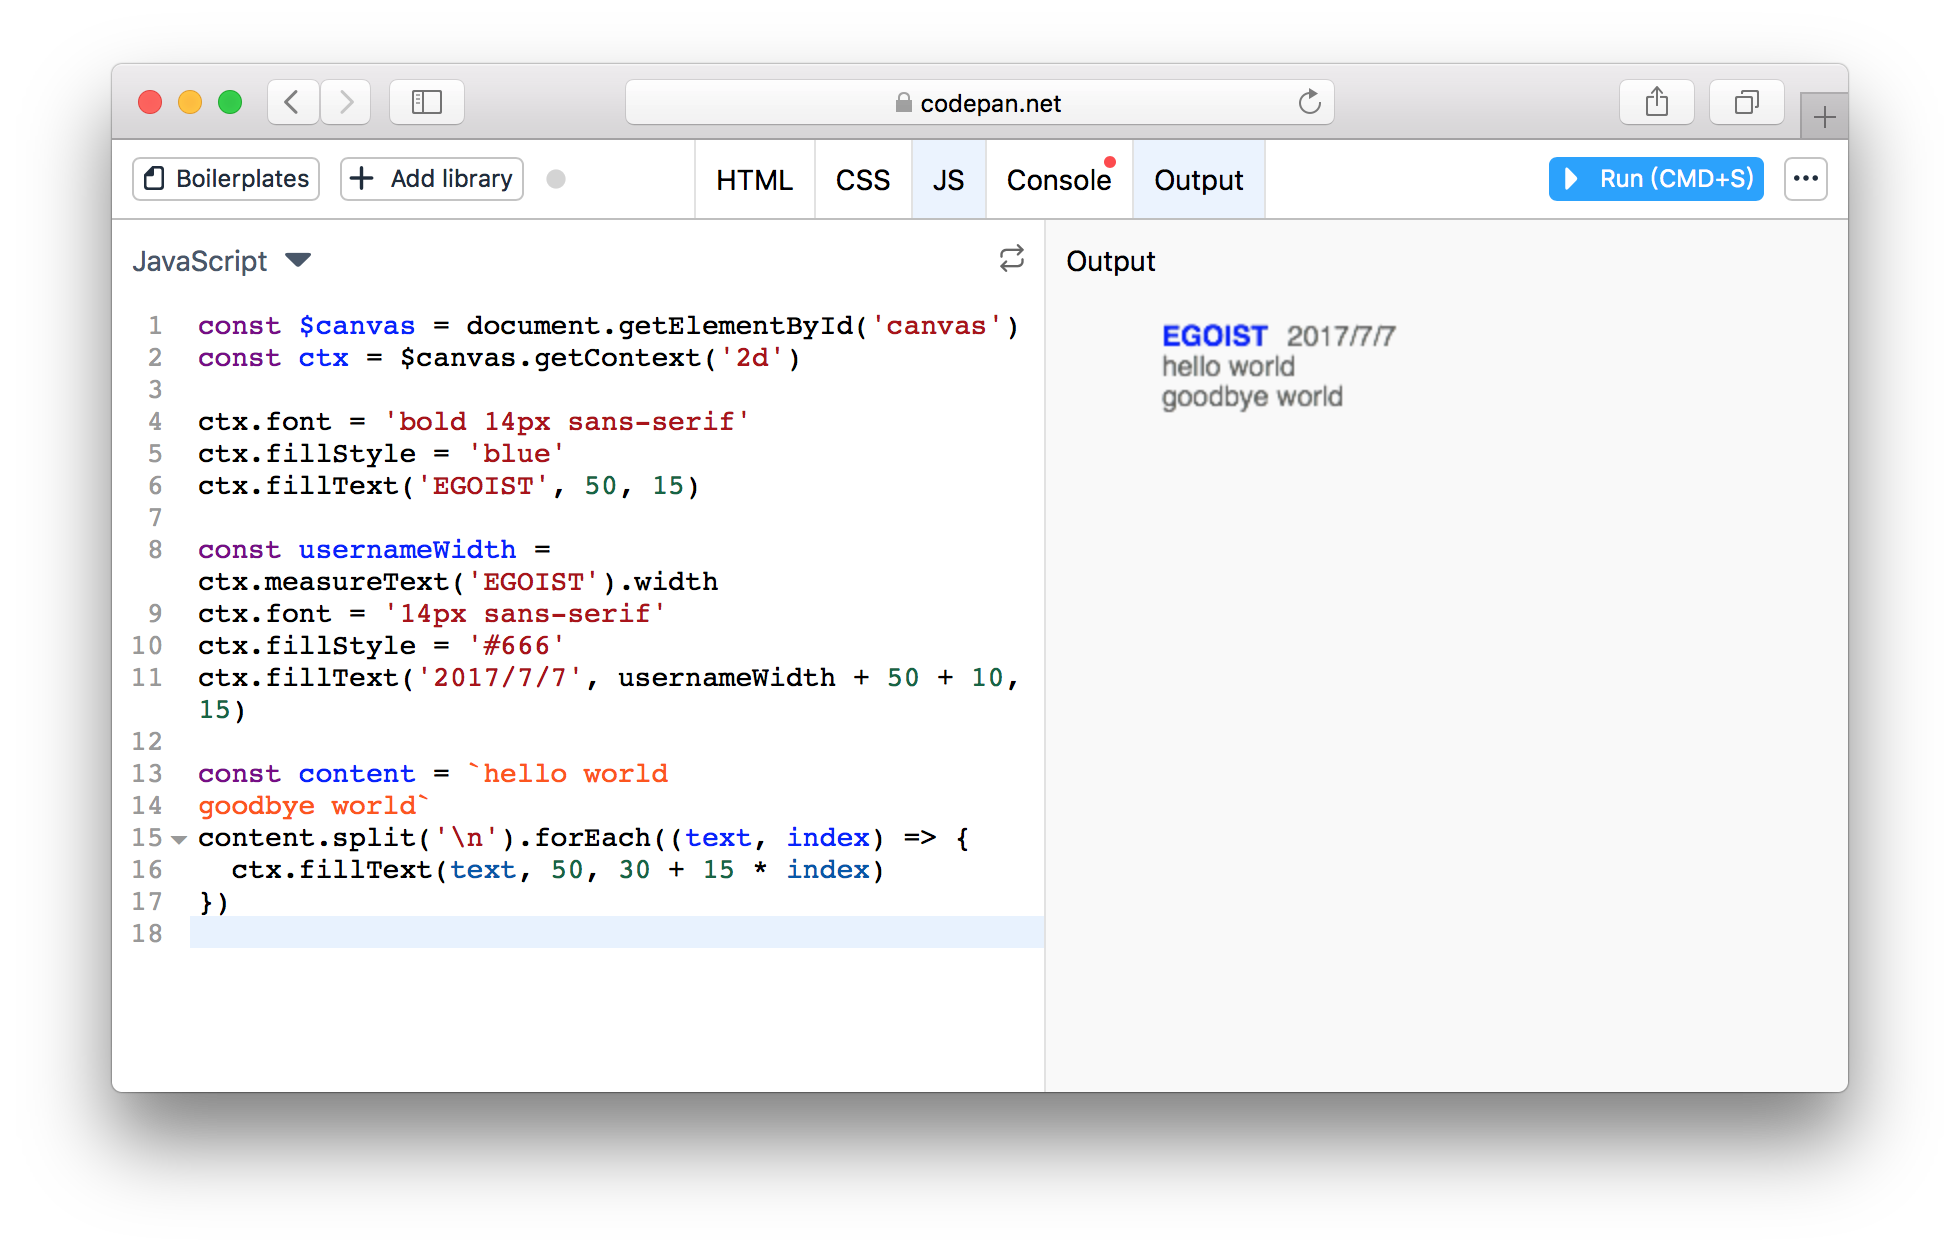1960x1252 pixels.
Task: Show the Console panel tab
Action: [1058, 180]
